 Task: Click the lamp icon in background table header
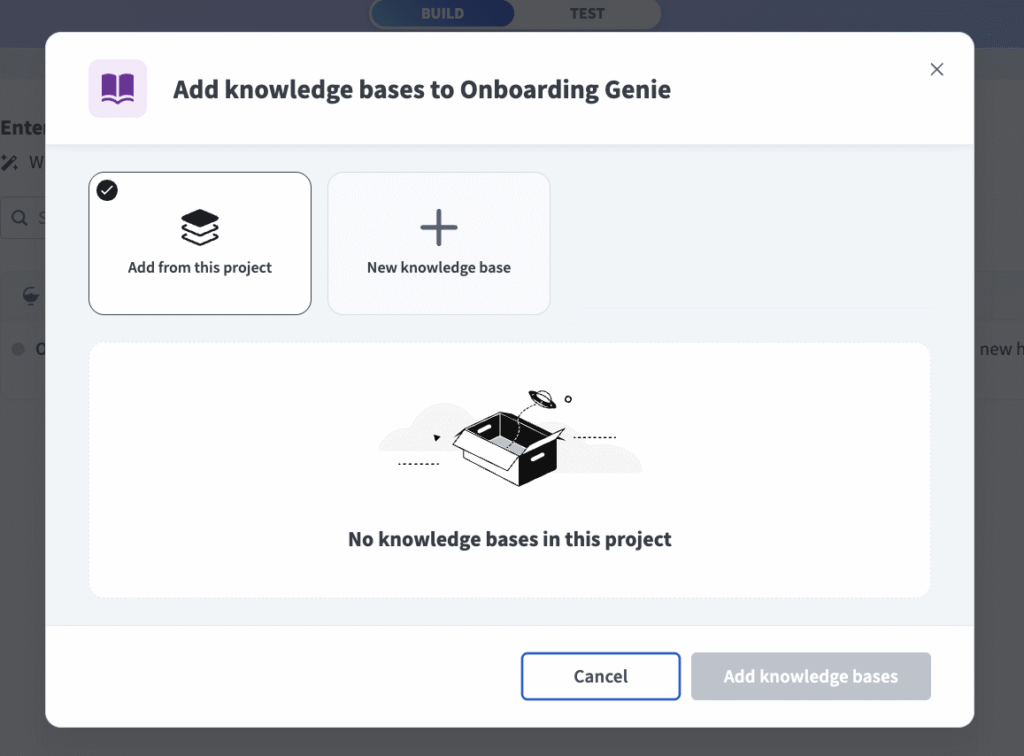(x=31, y=295)
